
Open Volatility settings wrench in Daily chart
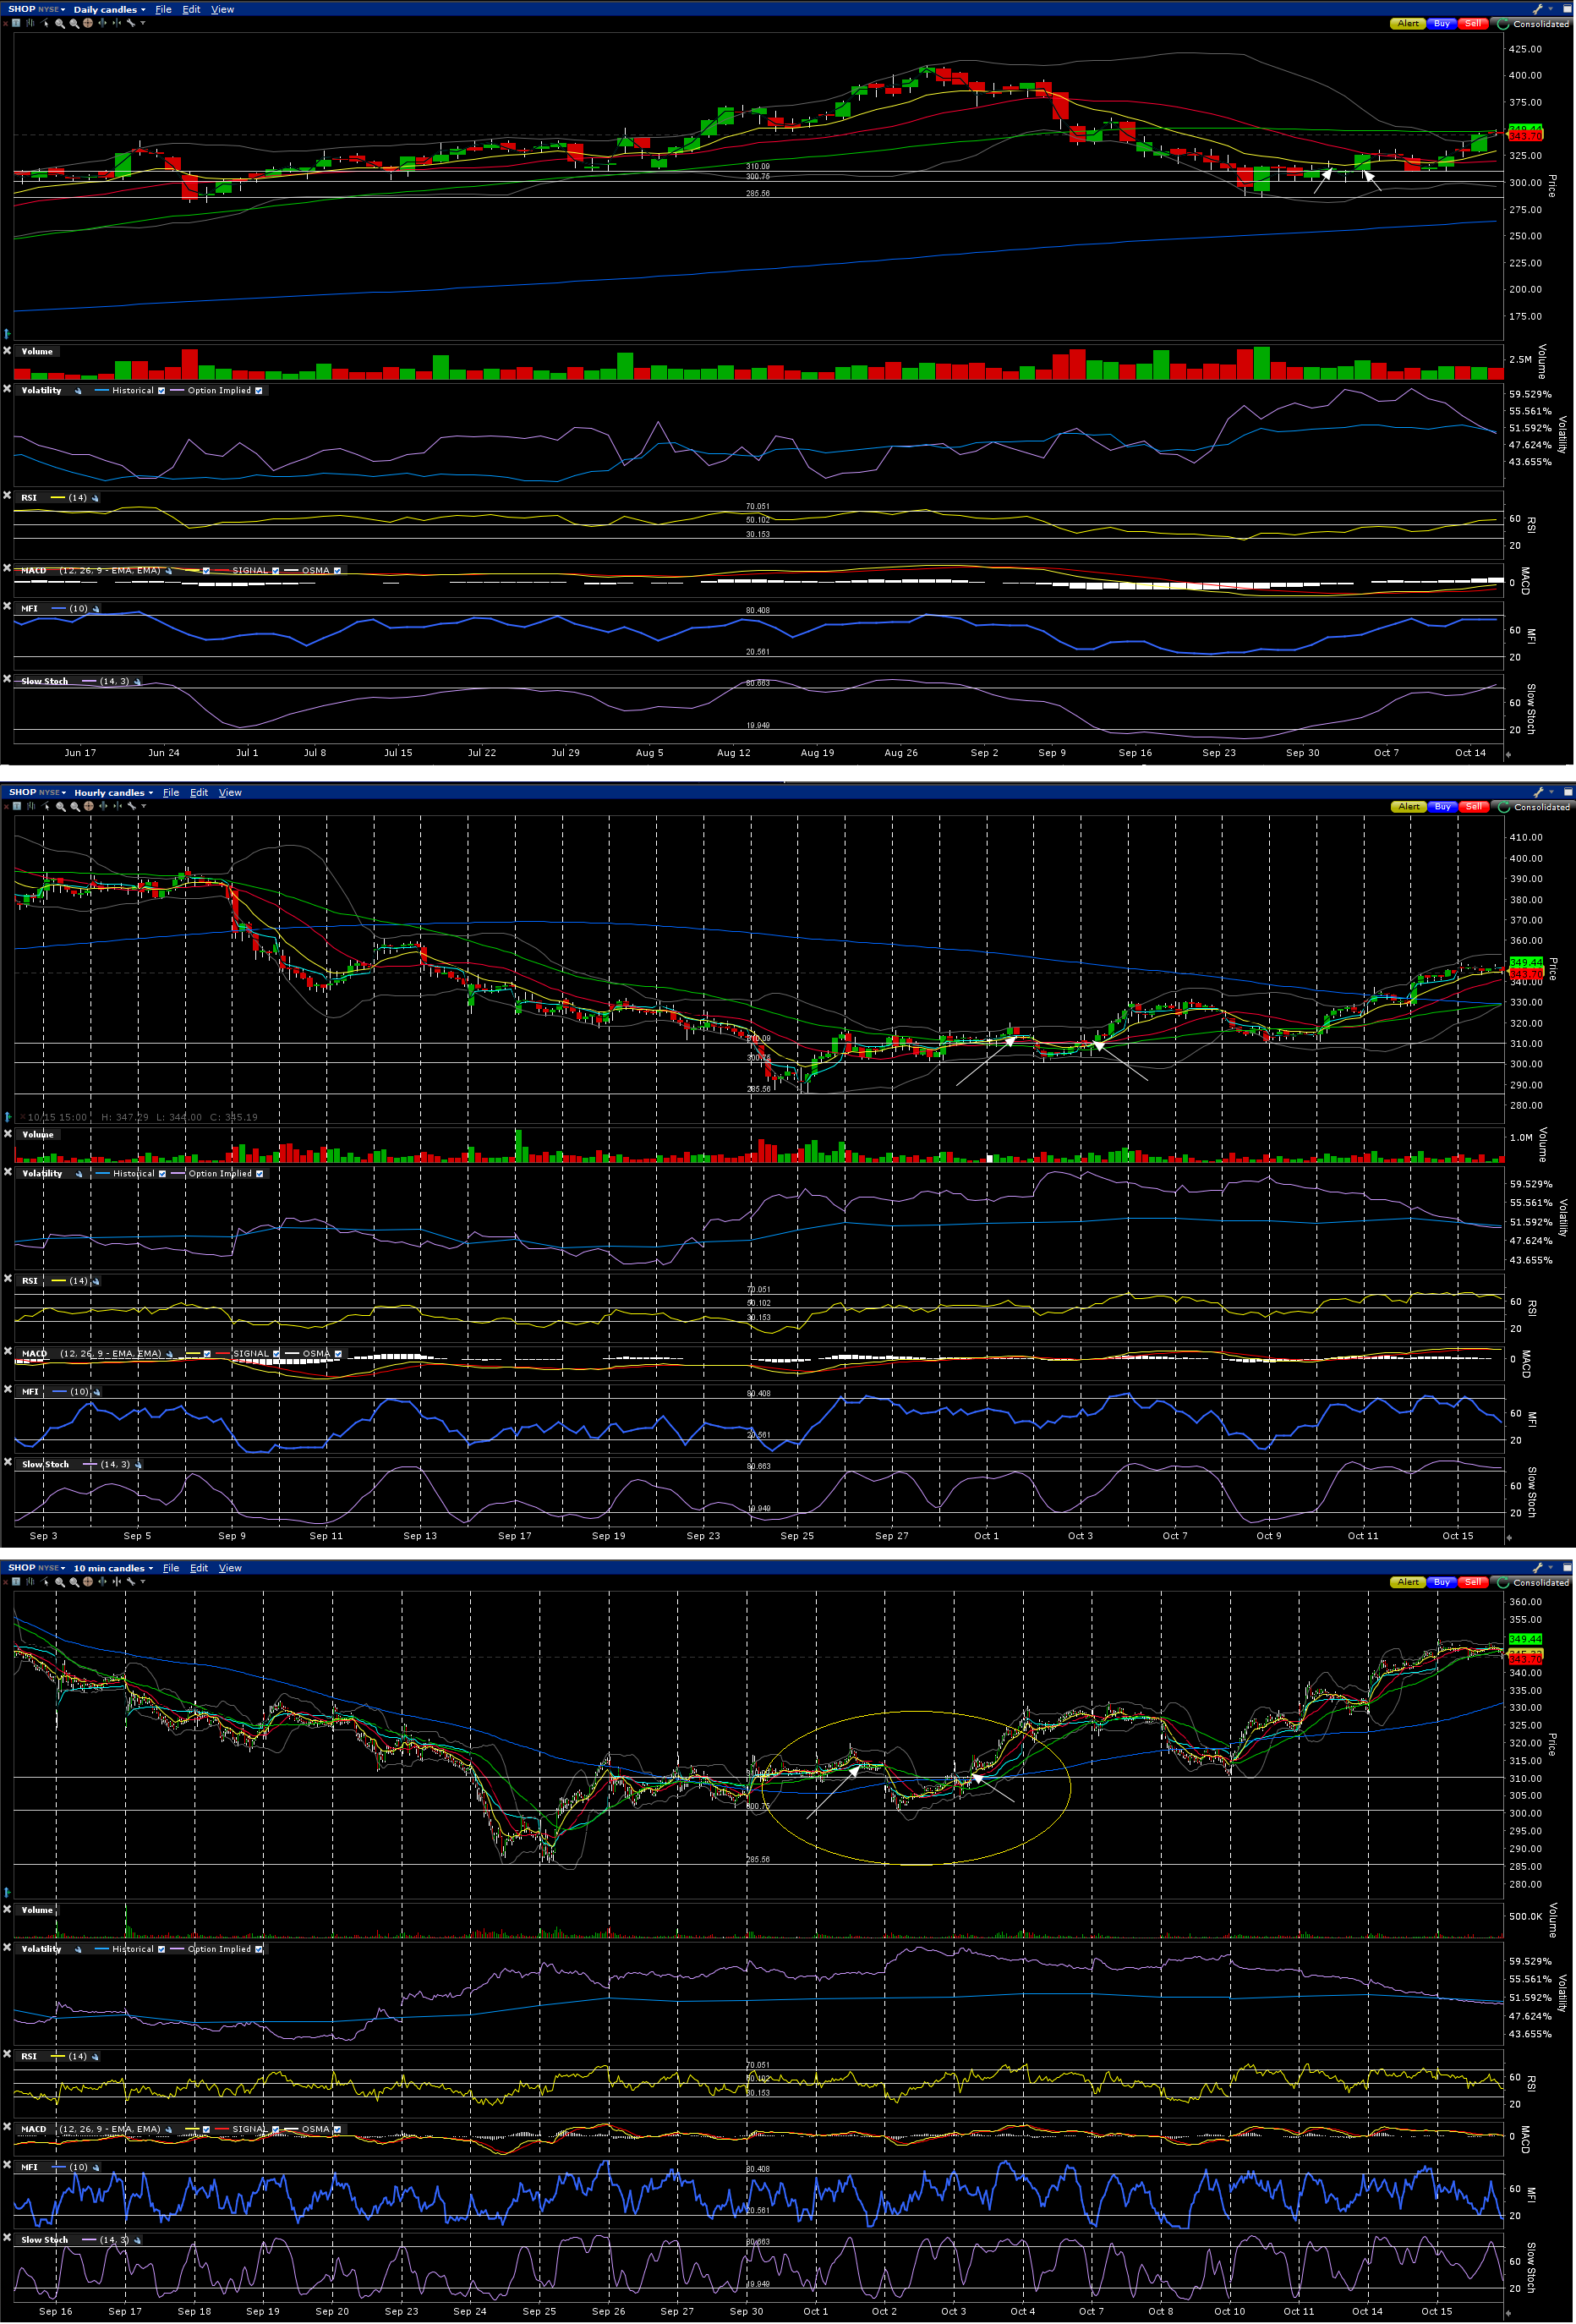pos(78,391)
